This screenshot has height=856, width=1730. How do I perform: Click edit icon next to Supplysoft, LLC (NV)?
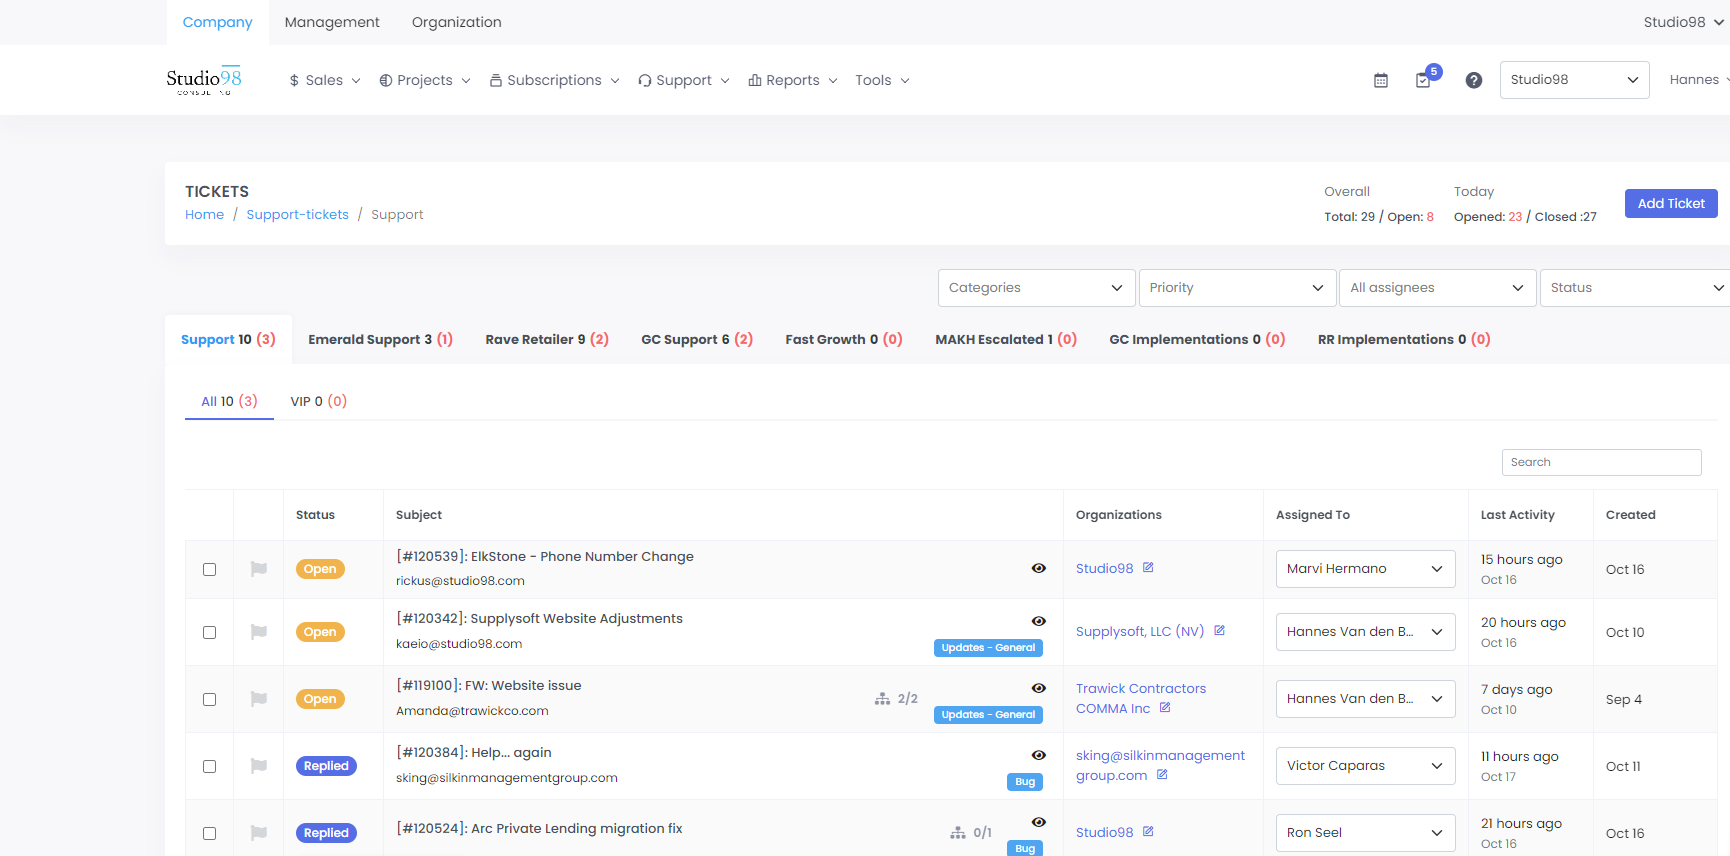pos(1219,631)
